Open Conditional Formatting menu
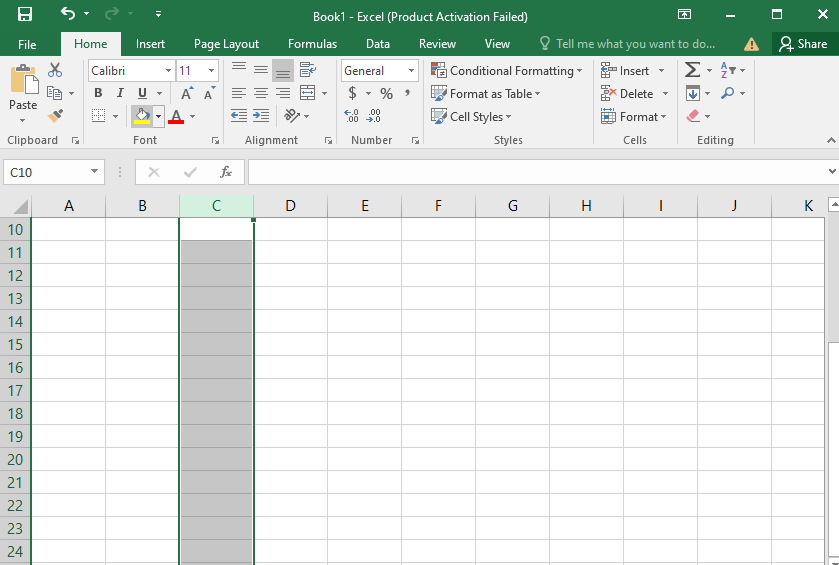839x565 pixels. [507, 71]
